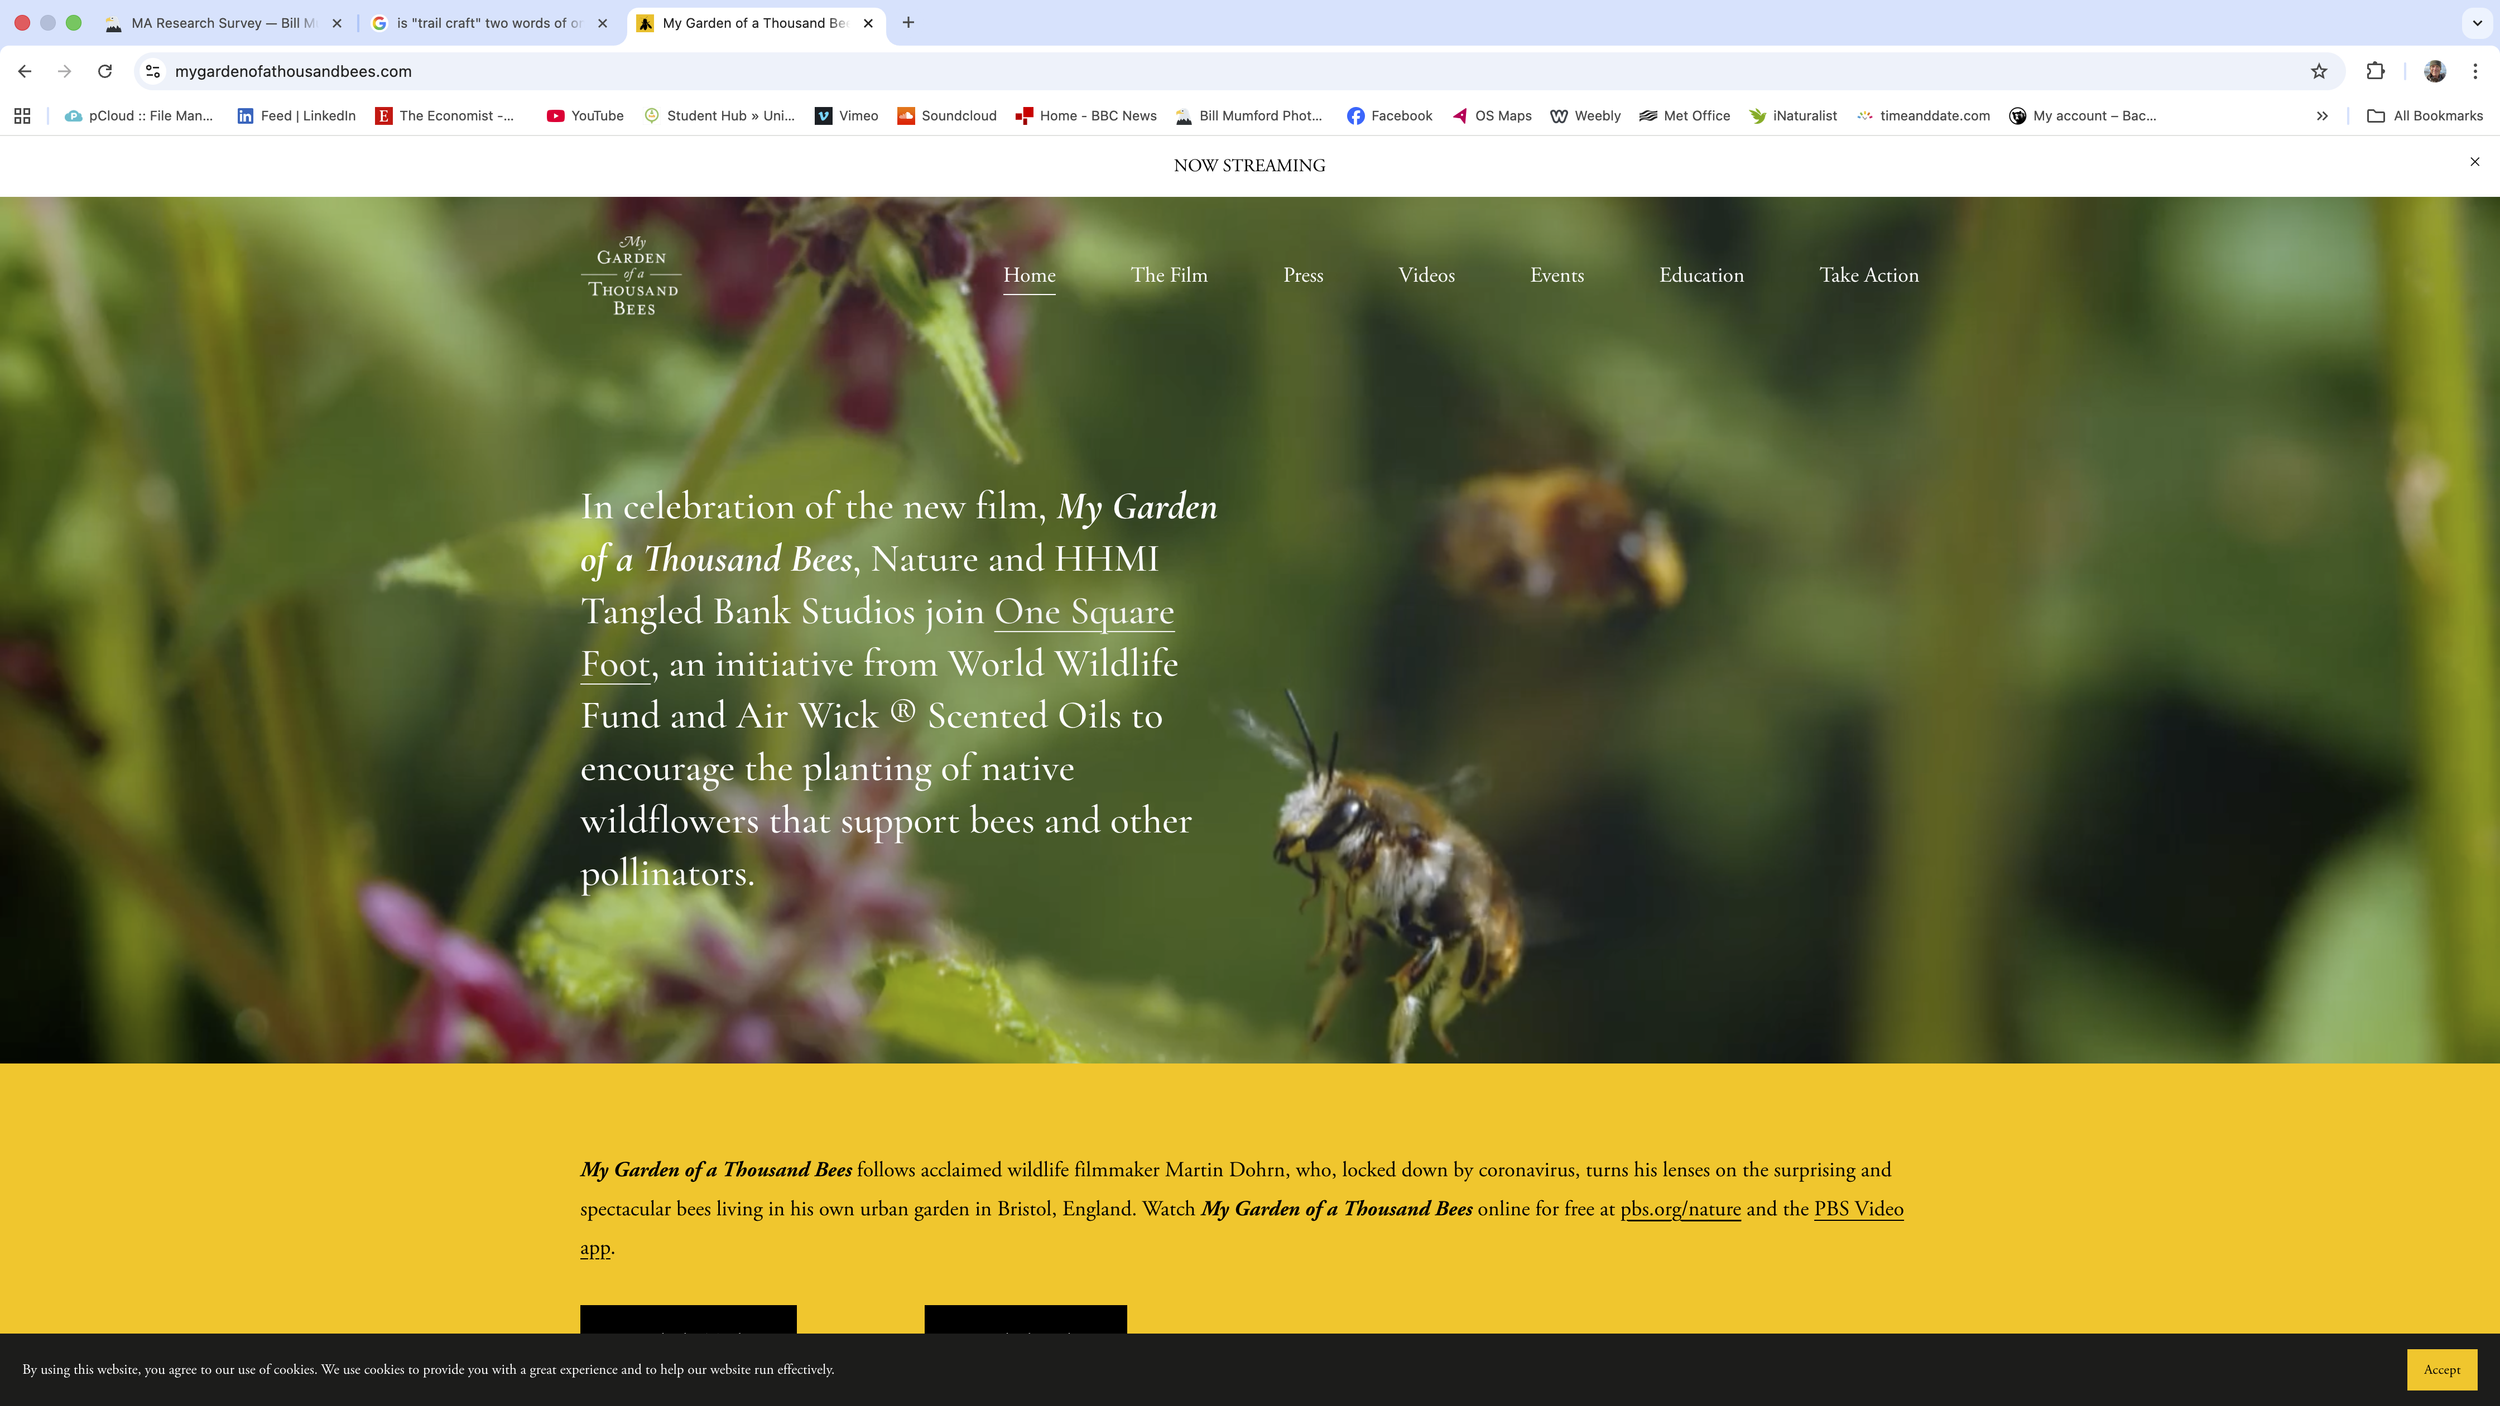Open the Facebook bookmark
Screen dimensions: 2500x1406
[1389, 116]
